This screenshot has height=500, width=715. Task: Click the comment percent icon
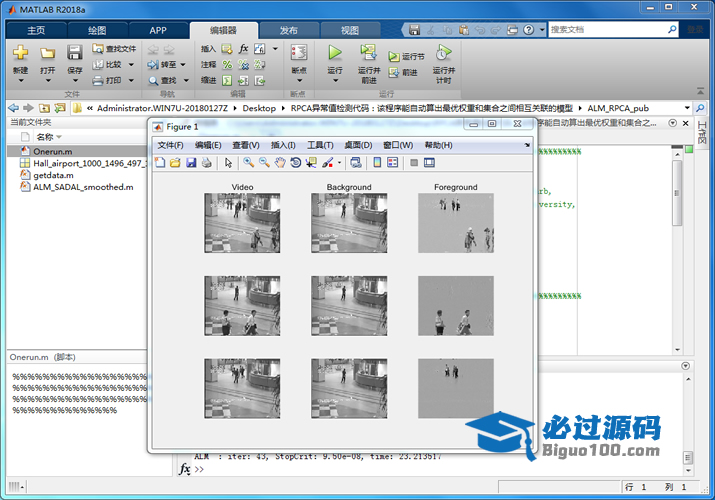227,65
